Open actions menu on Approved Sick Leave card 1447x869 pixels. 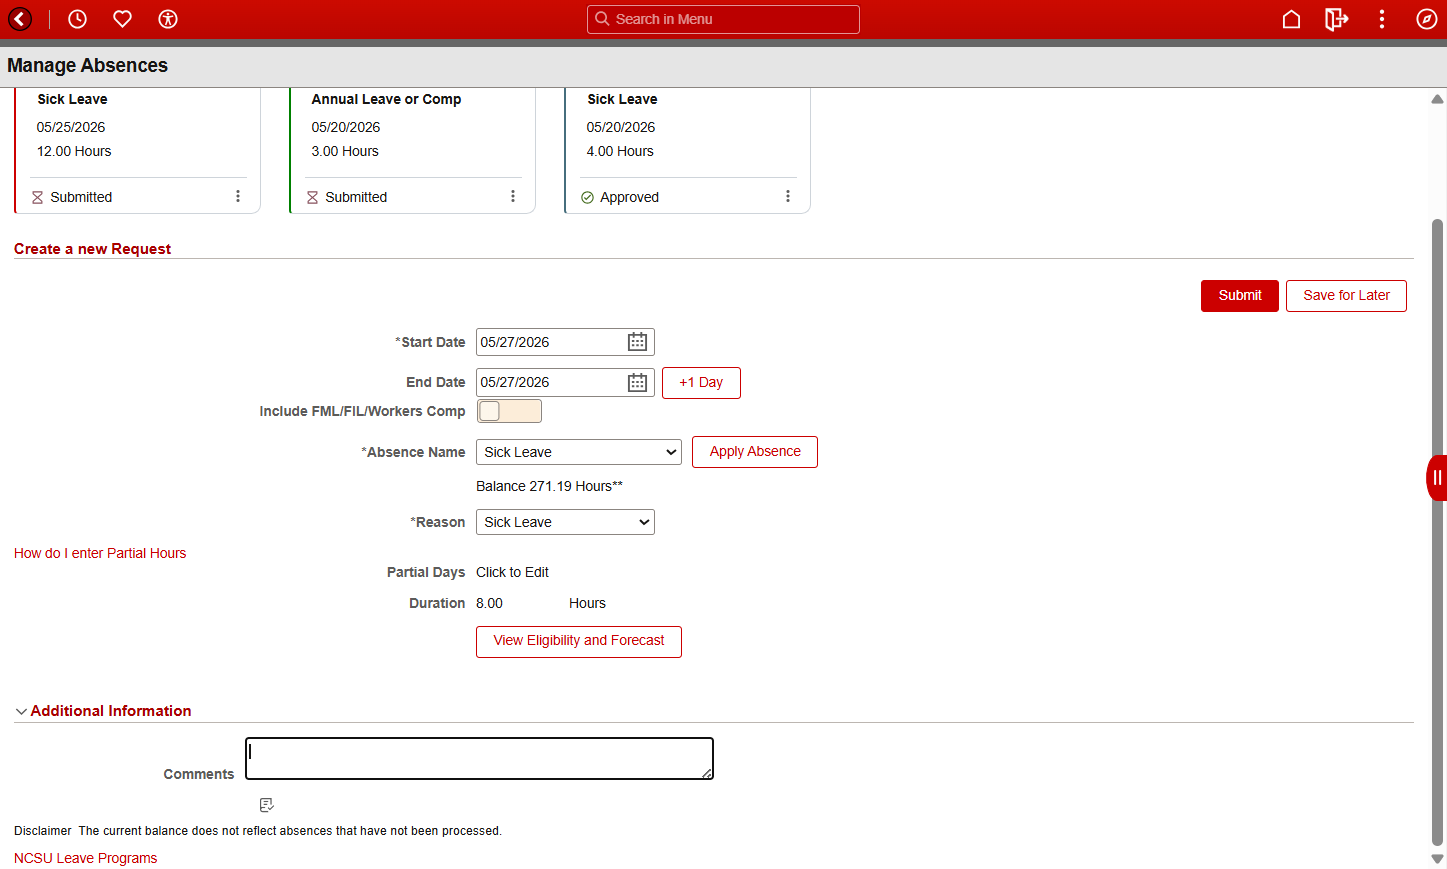788,196
